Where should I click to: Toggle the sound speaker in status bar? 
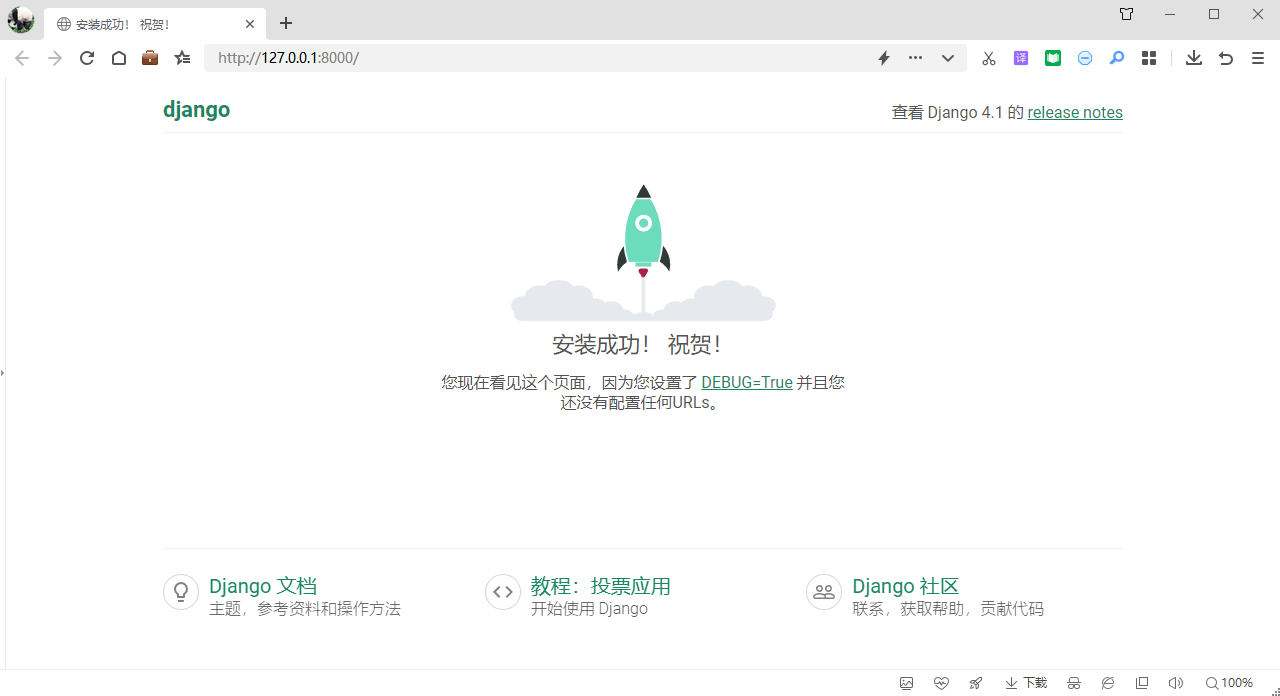point(1176,683)
